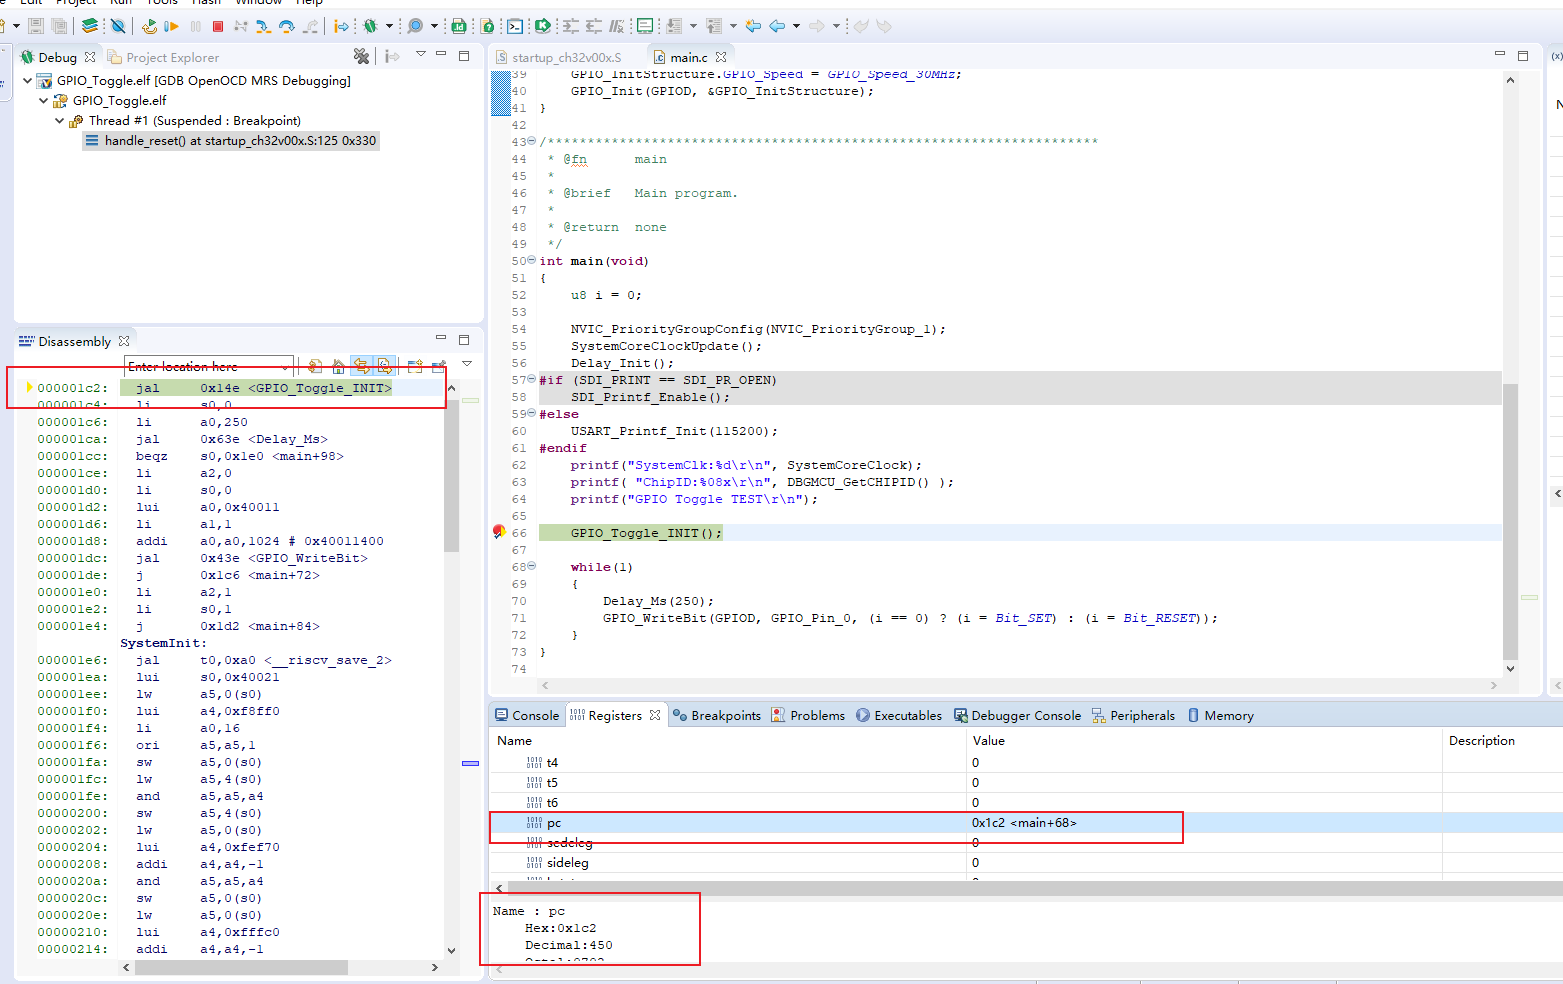Click the Build (stacked layers) toolbar icon
The image size is (1563, 984).
[x=90, y=26]
